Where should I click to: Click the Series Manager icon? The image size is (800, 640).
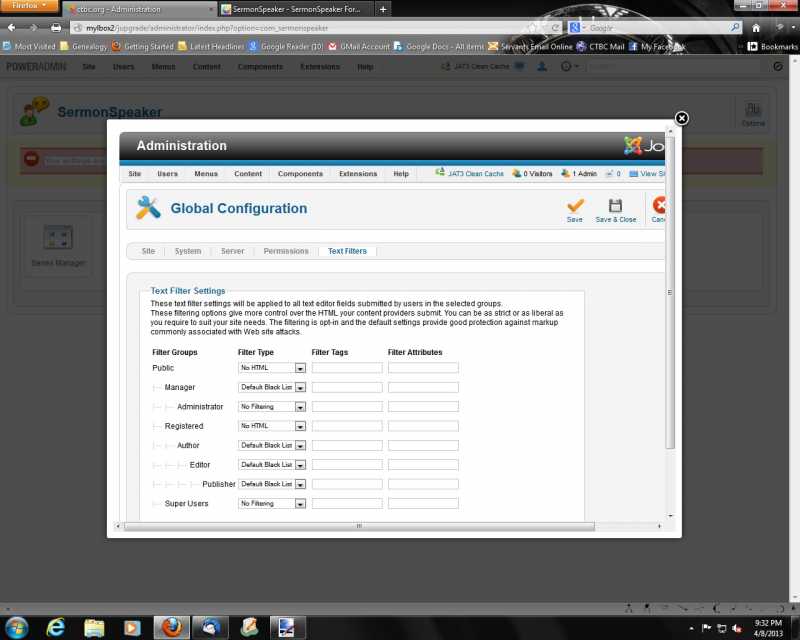point(57,239)
